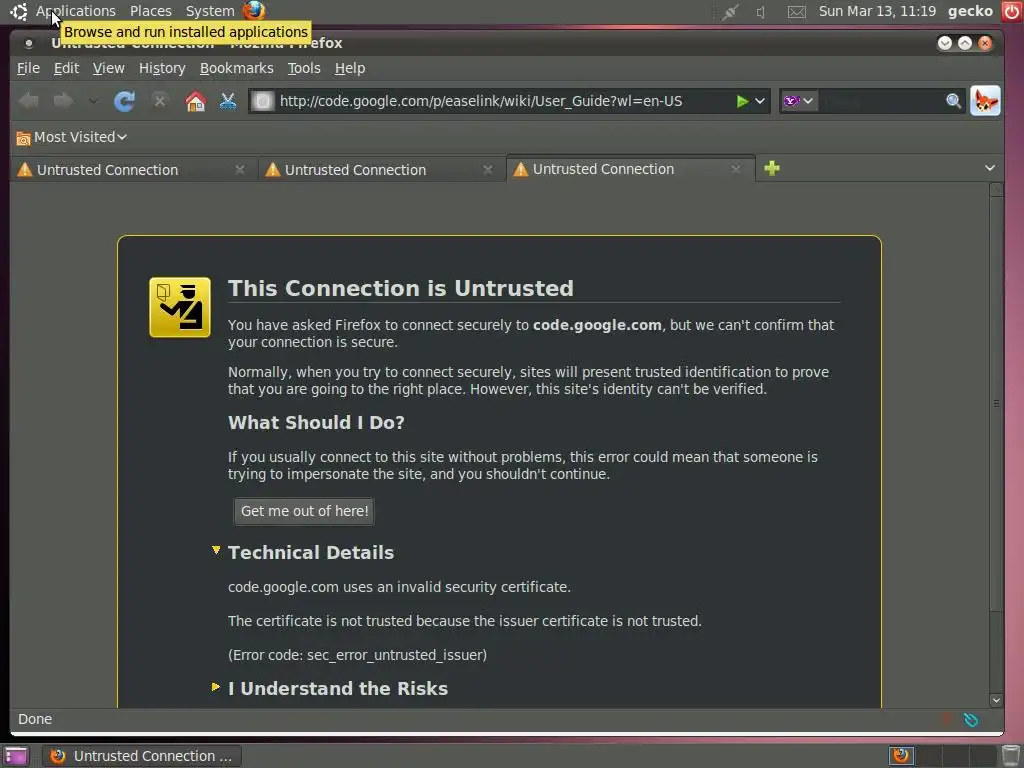Viewport: 1024px width, 768px height.
Task: Click the address bar URL text
Action: pyautogui.click(x=481, y=101)
